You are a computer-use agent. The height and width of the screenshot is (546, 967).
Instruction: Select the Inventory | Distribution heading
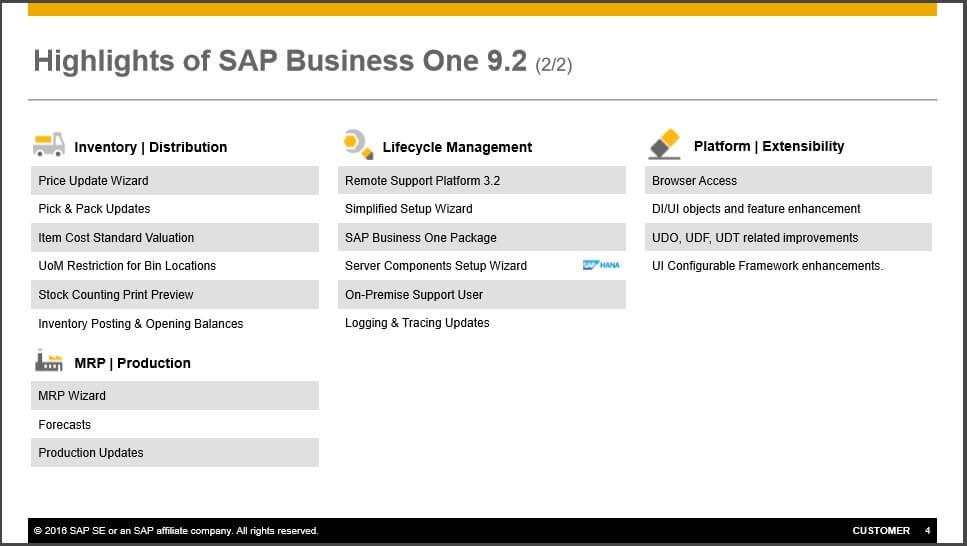tap(150, 147)
